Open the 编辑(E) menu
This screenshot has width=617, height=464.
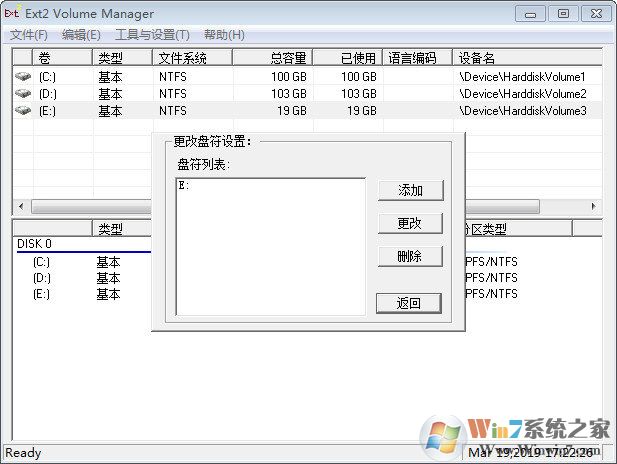click(x=81, y=35)
